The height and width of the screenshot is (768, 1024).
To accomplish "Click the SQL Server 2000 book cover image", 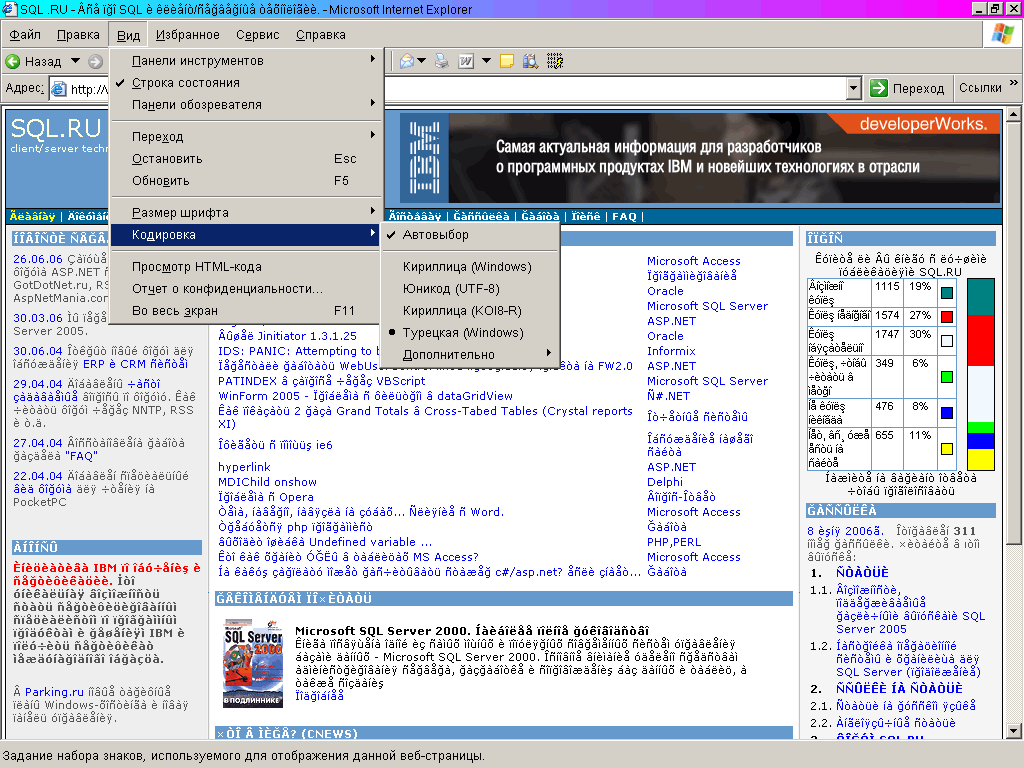I will [x=250, y=663].
